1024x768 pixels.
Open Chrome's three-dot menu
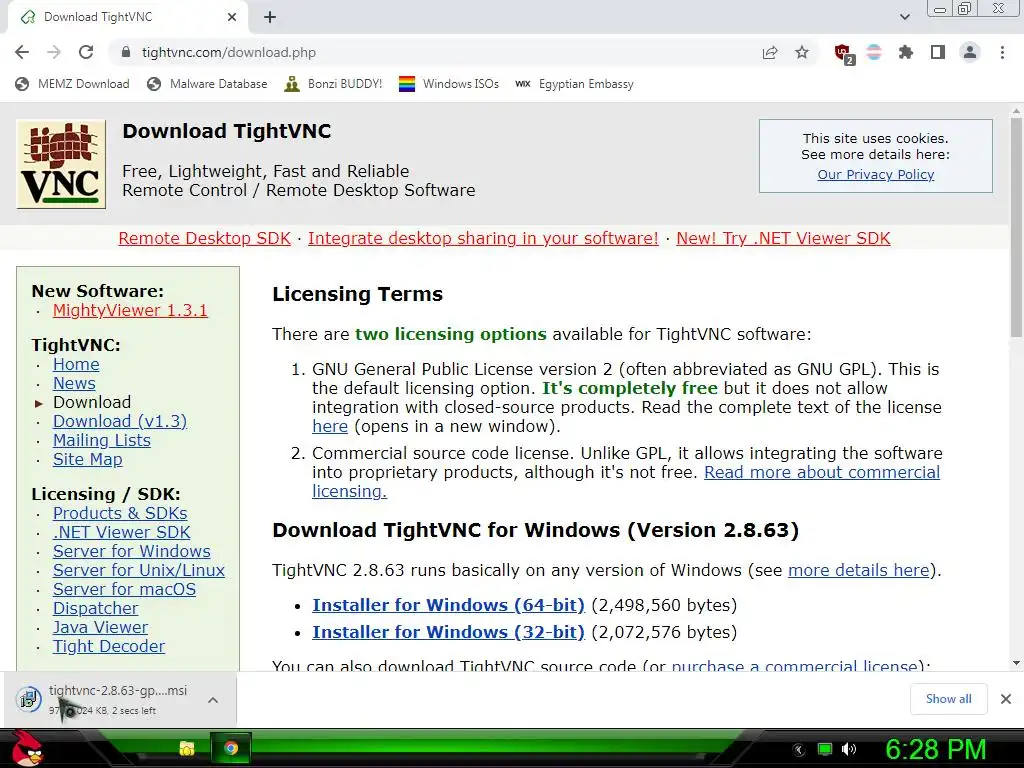(1002, 52)
